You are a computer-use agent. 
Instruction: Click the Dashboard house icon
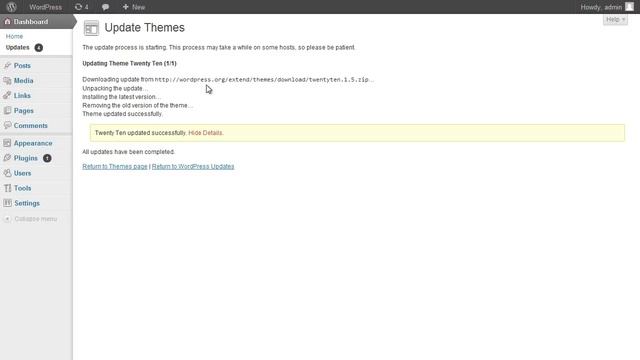(7, 22)
